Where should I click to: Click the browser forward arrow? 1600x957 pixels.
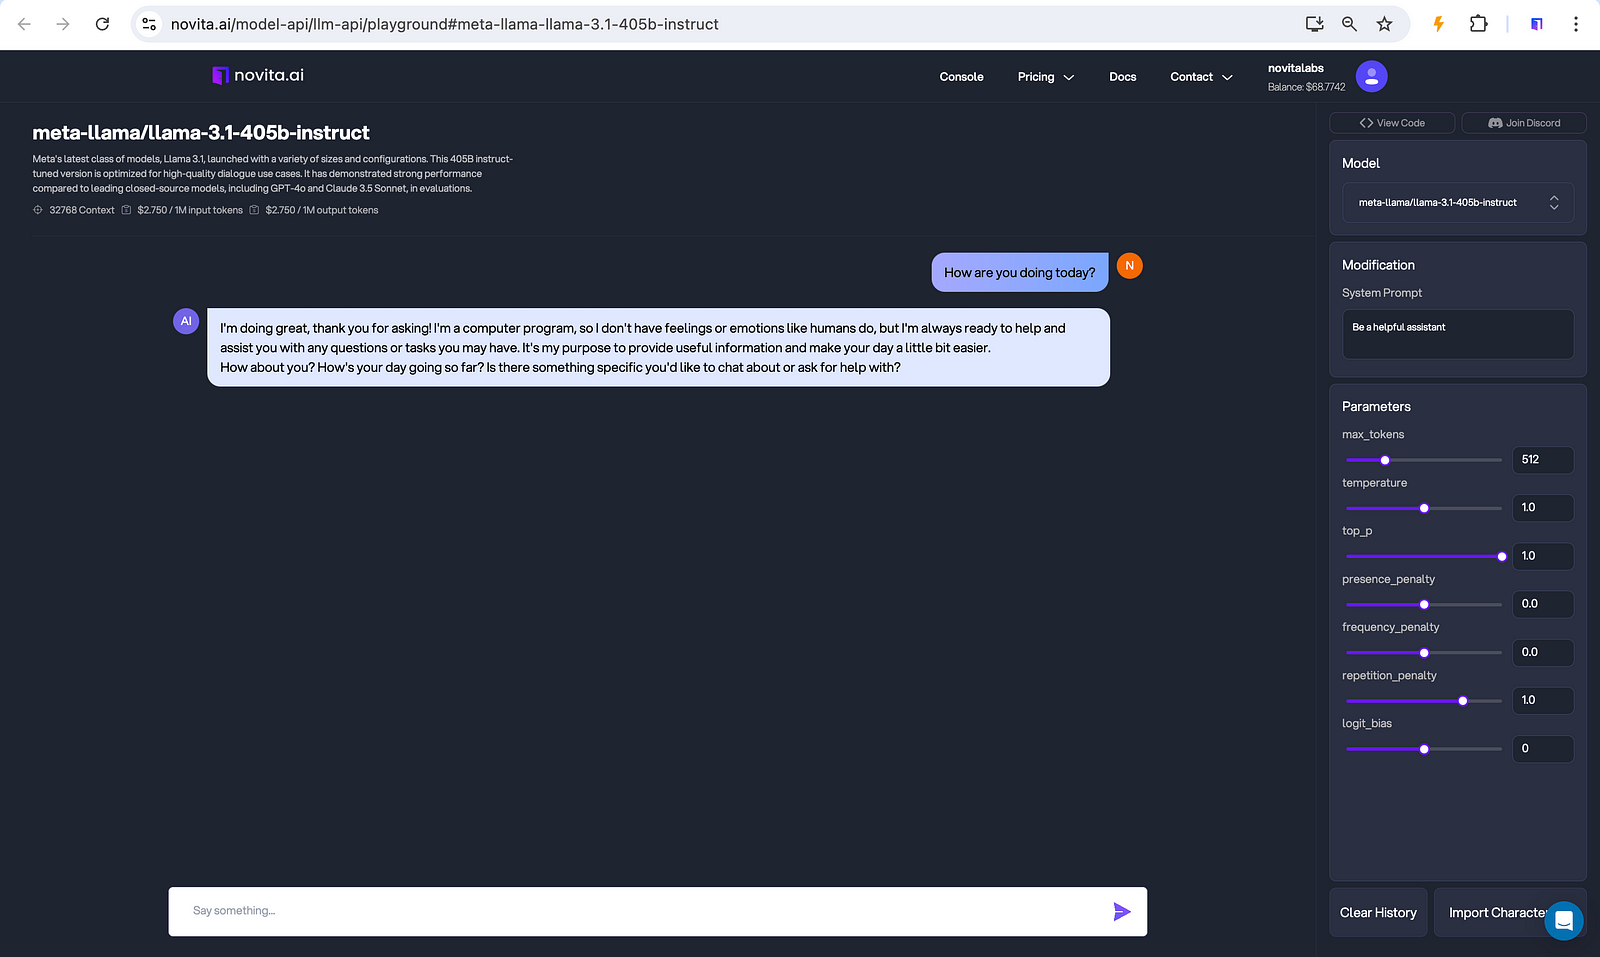[63, 24]
